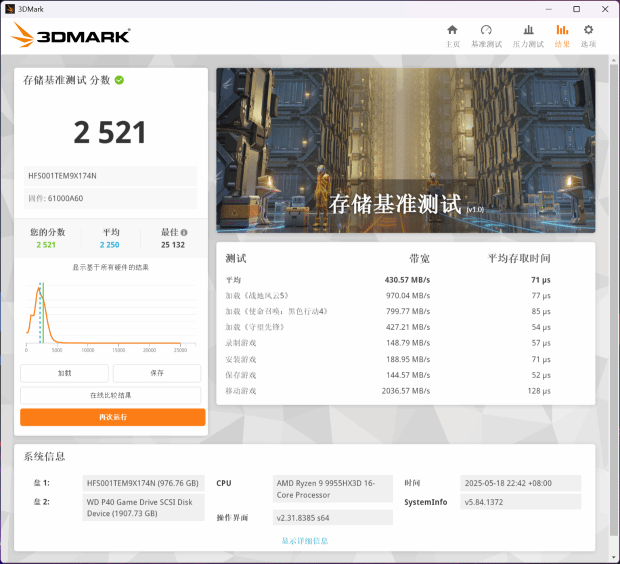Click the 安装游戏 test row label
The image size is (620, 564).
[241, 360]
